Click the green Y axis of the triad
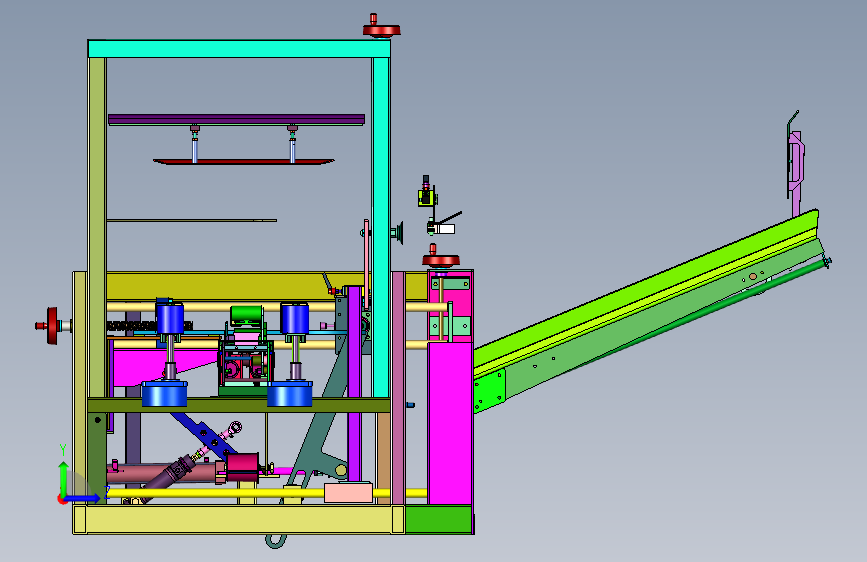 point(64,479)
